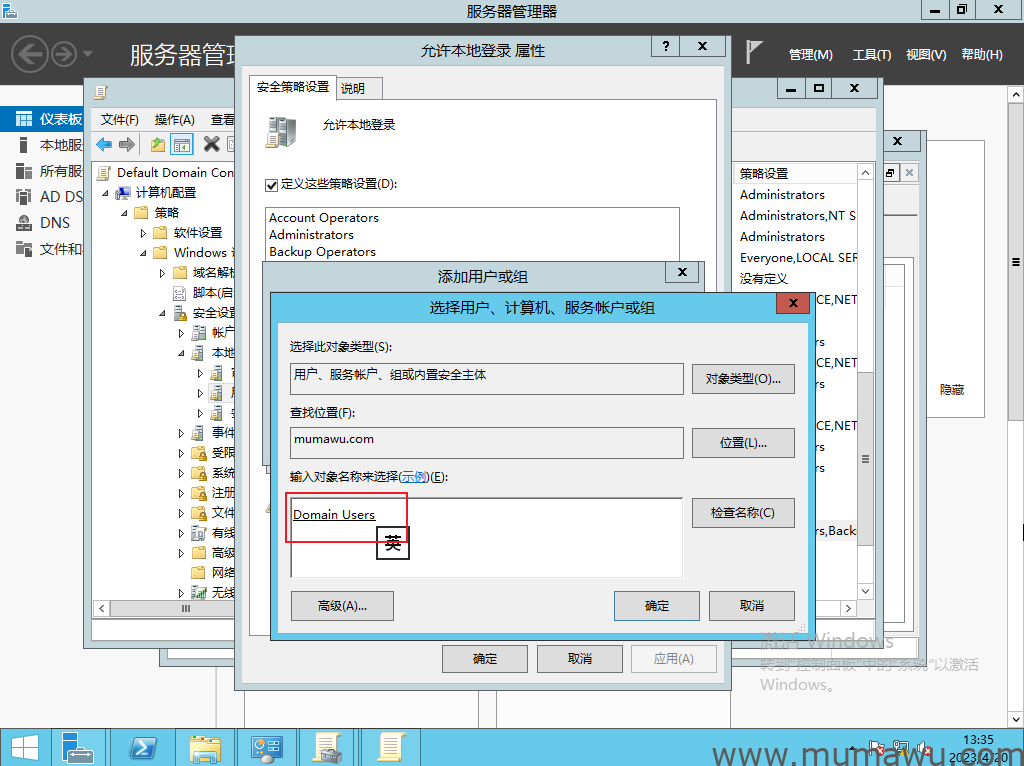Switch to the 说明 tab
The width and height of the screenshot is (1024, 766).
coord(353,88)
